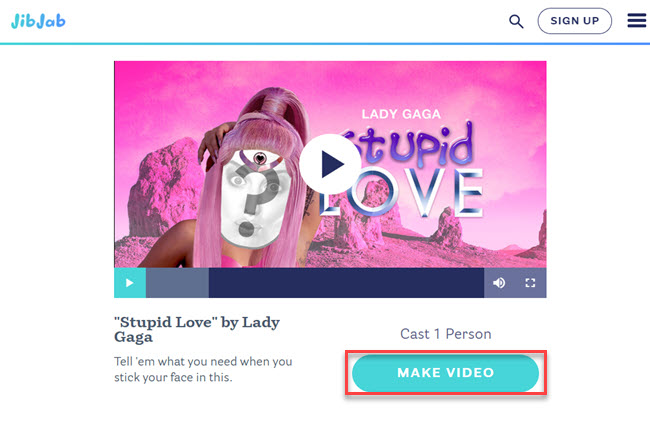Mute the video volume speaker icon
This screenshot has height=430, width=650.
pos(499,283)
